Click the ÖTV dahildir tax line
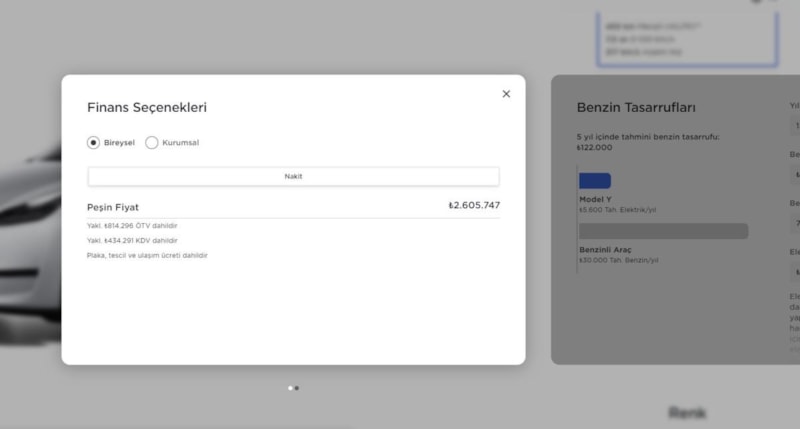The width and height of the screenshot is (800, 429). 132,226
